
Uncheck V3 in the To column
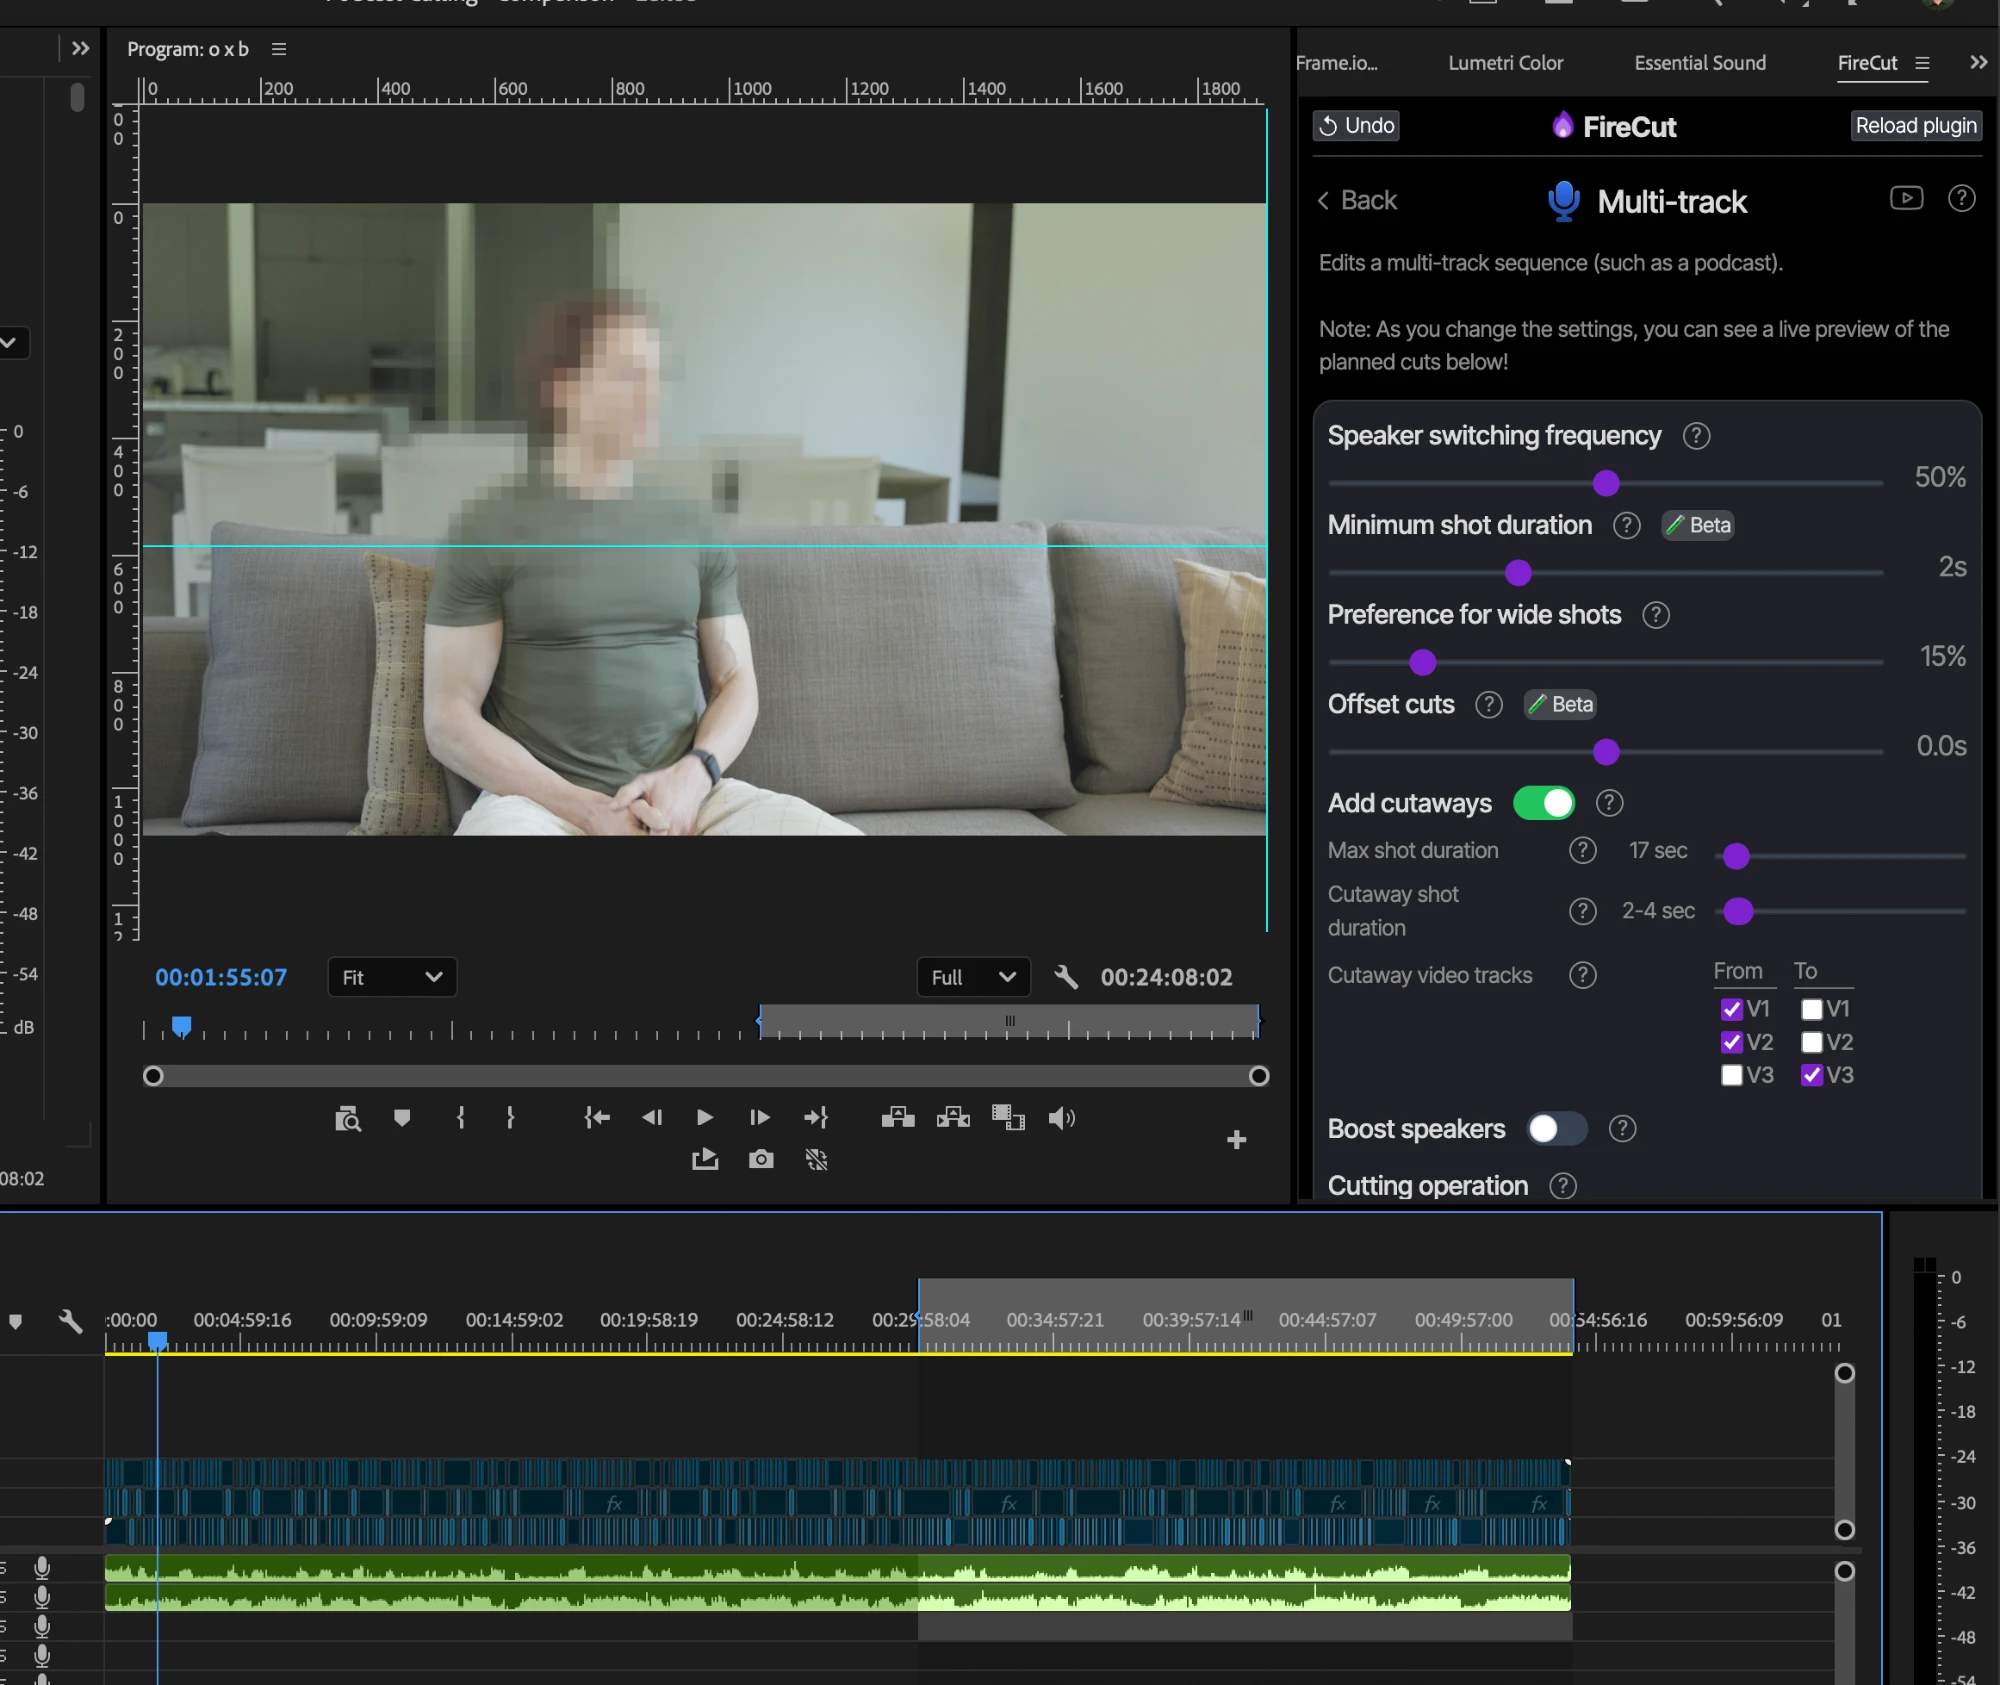pos(1812,1075)
